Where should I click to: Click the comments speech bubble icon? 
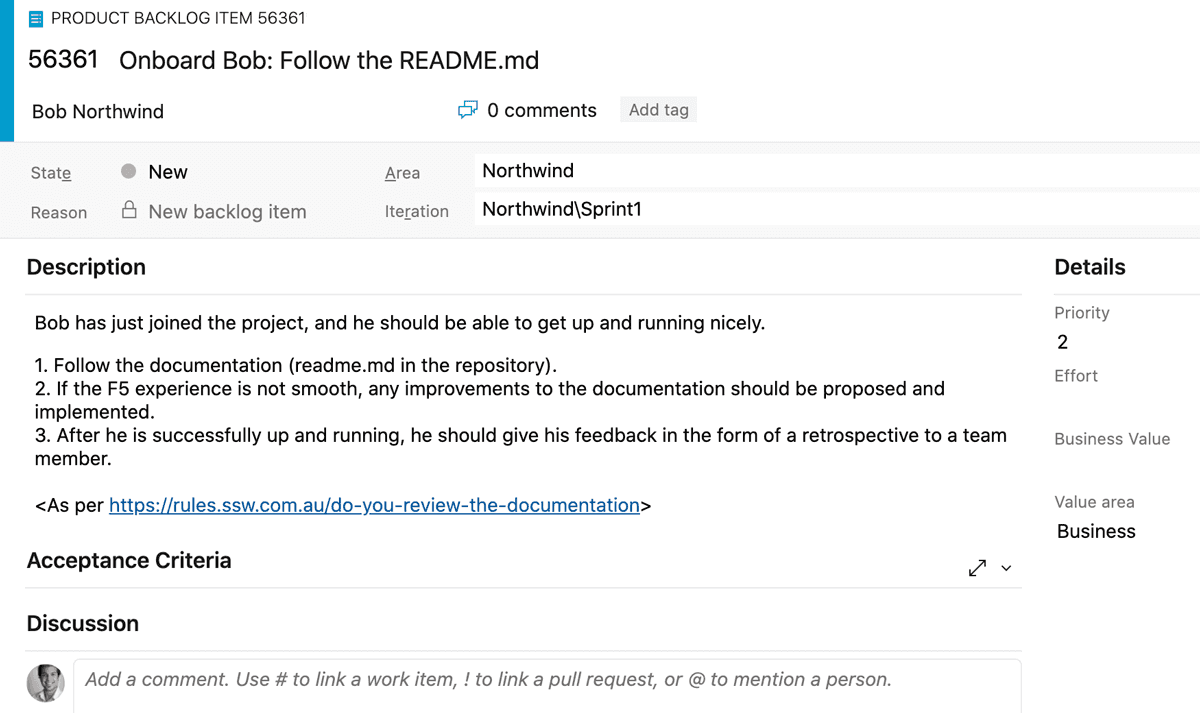467,110
